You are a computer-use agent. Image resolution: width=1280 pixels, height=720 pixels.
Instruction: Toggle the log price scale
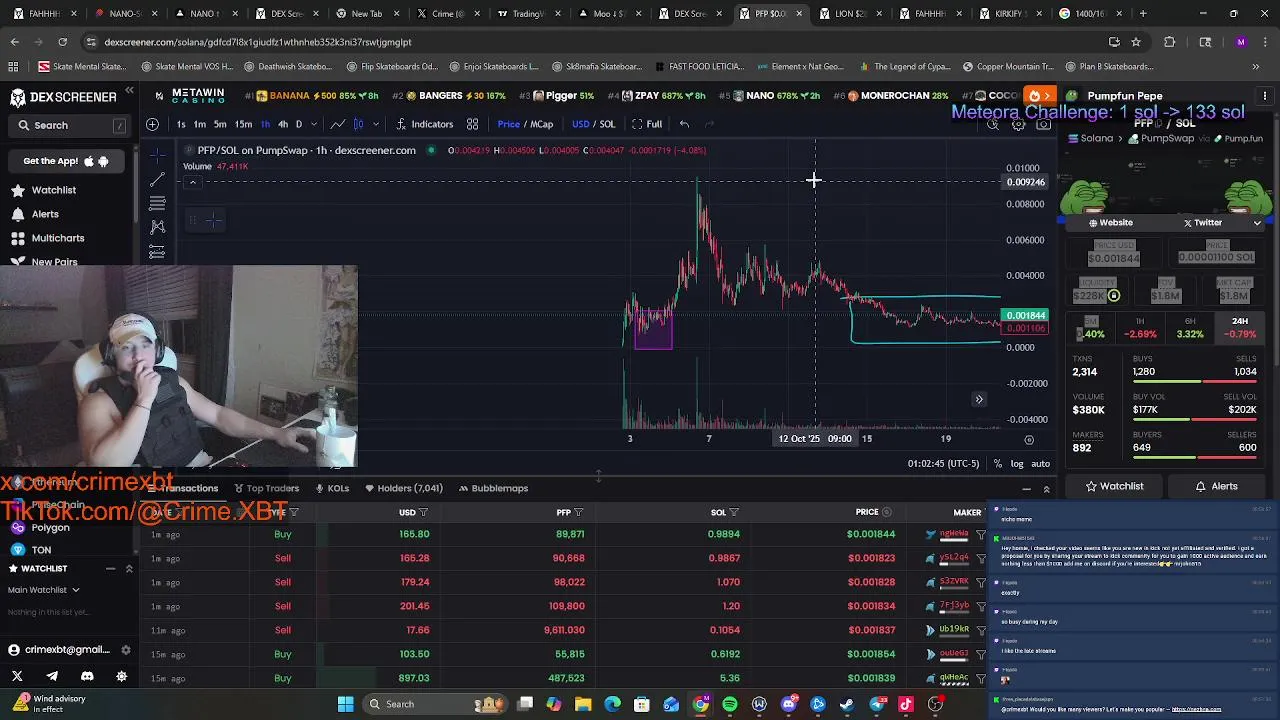[1017, 464]
